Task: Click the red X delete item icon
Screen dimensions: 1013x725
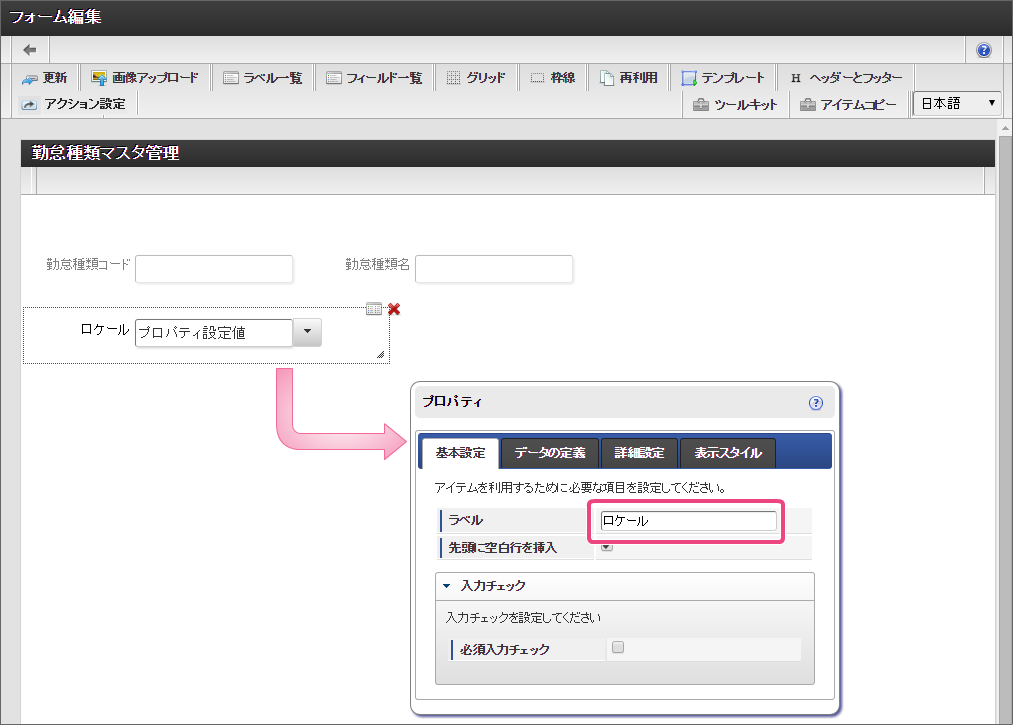Action: tap(394, 309)
